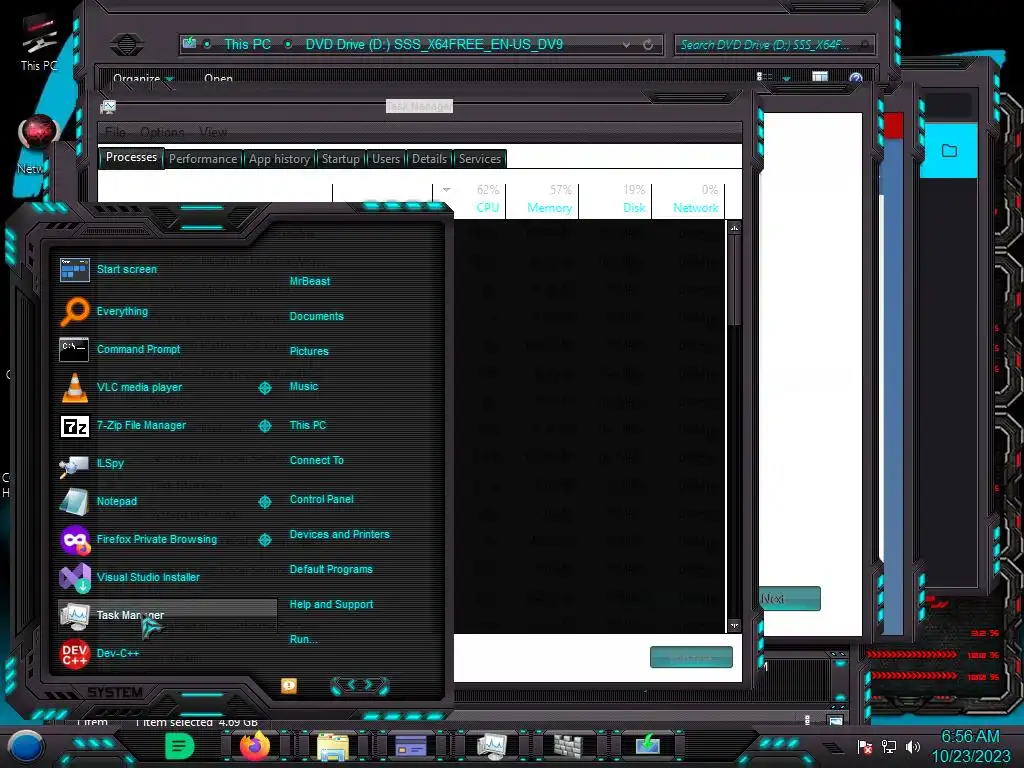The image size is (1024, 768).
Task: Click the left arrow at start menu bottom
Action: tap(350, 685)
